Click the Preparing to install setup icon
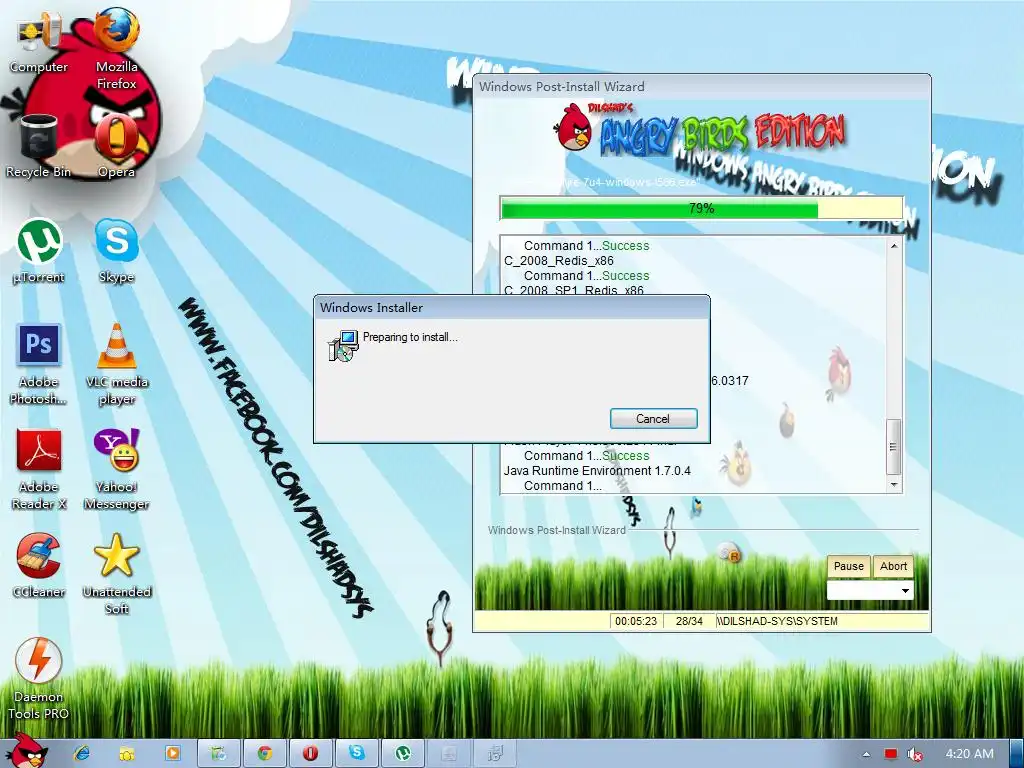The width and height of the screenshot is (1024, 768). click(x=343, y=345)
